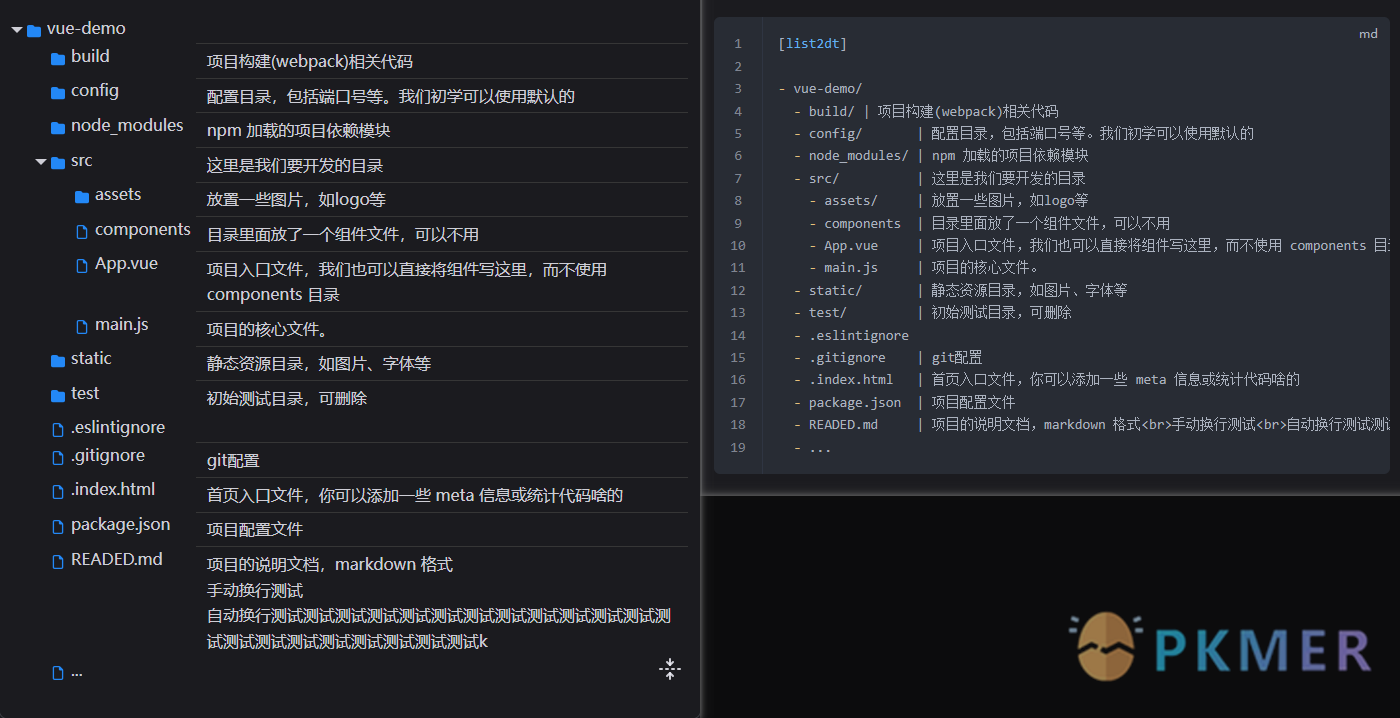Click the src folder icon

click(x=58, y=162)
